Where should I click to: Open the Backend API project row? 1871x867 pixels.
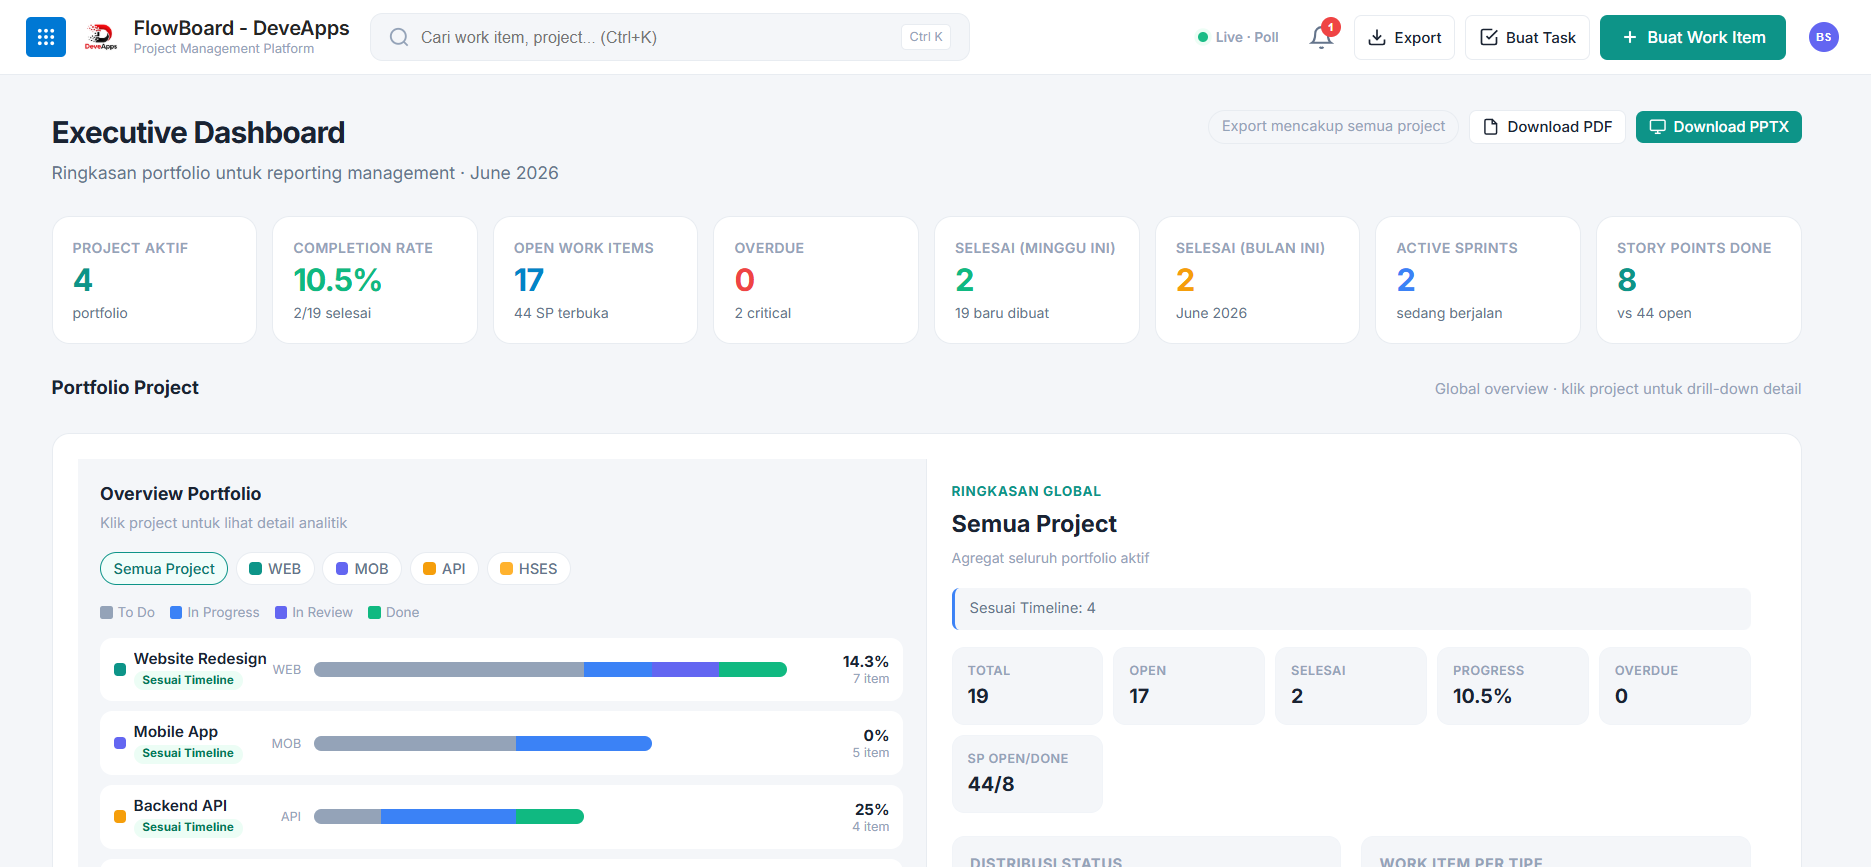[501, 817]
